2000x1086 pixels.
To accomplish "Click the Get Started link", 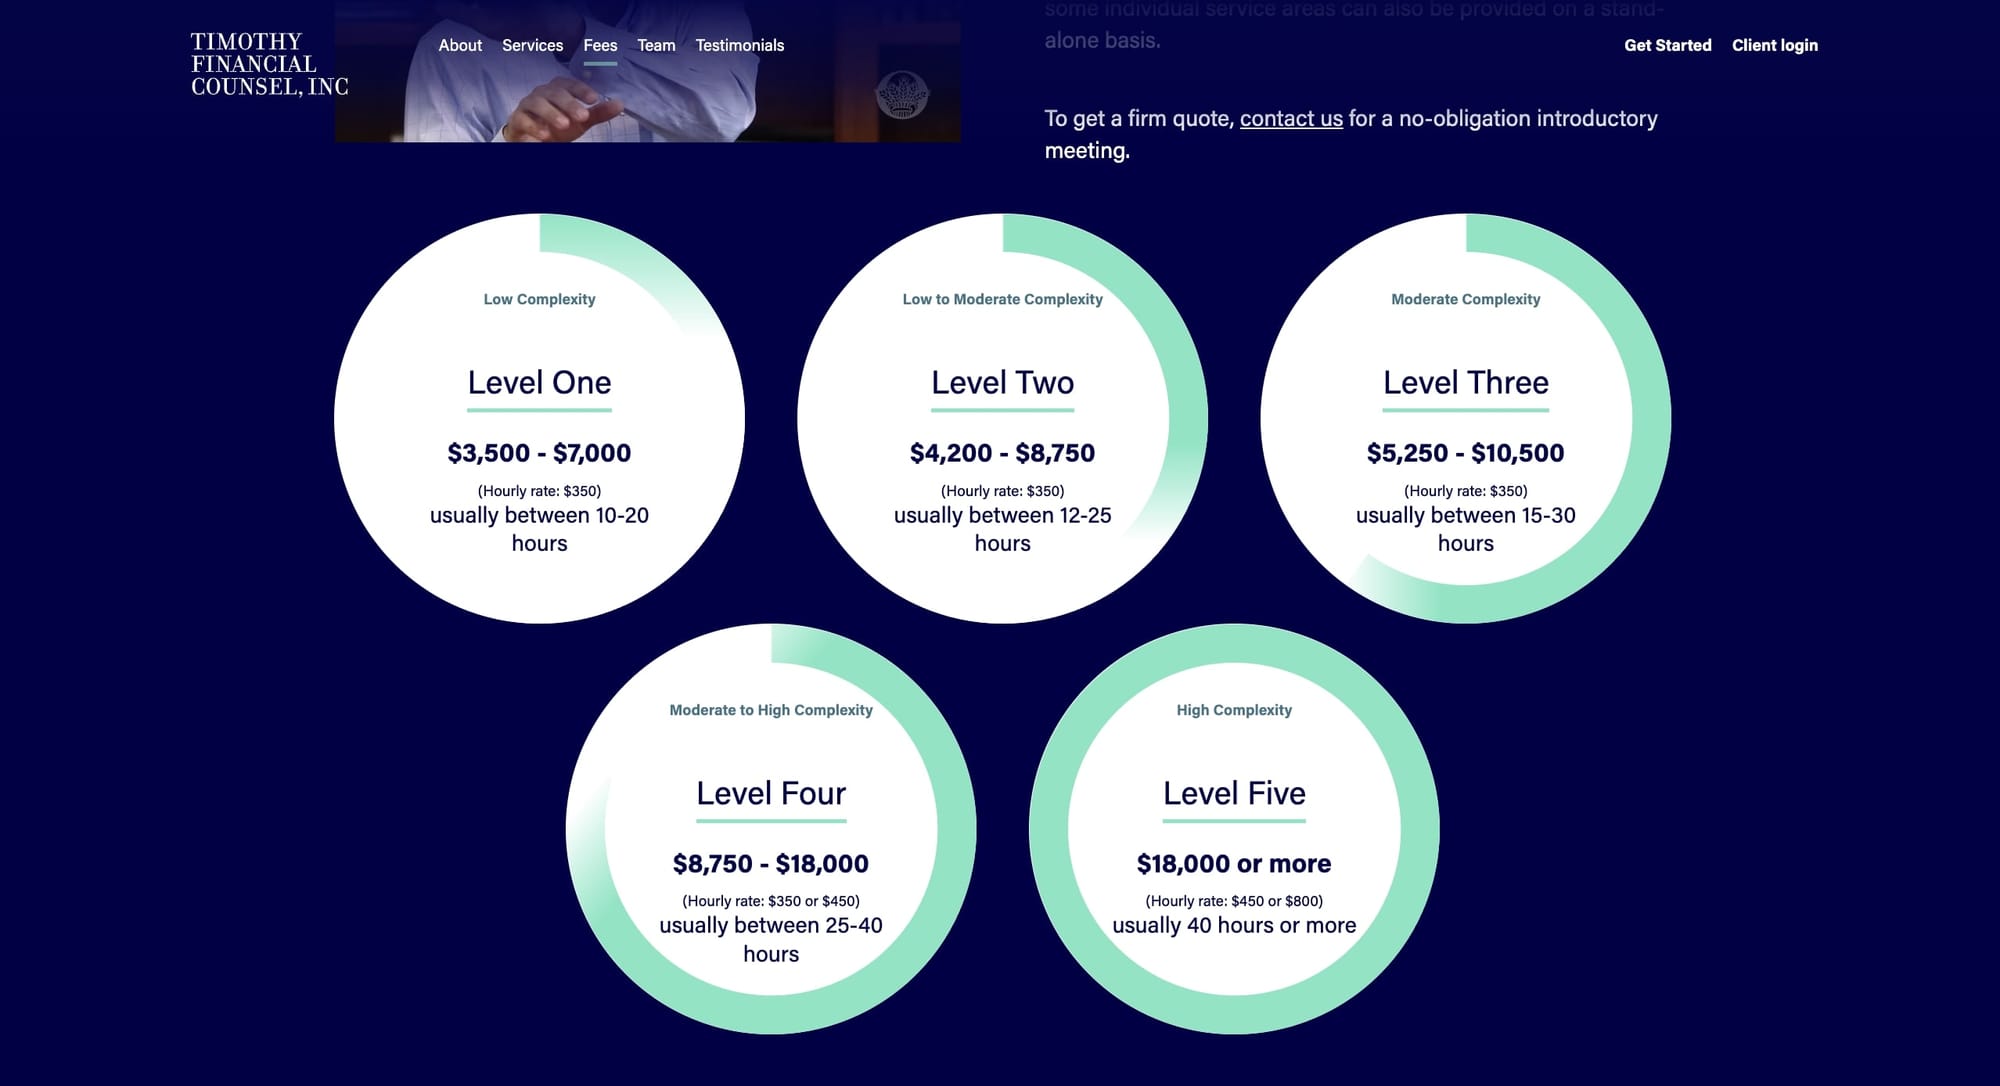I will point(1667,45).
